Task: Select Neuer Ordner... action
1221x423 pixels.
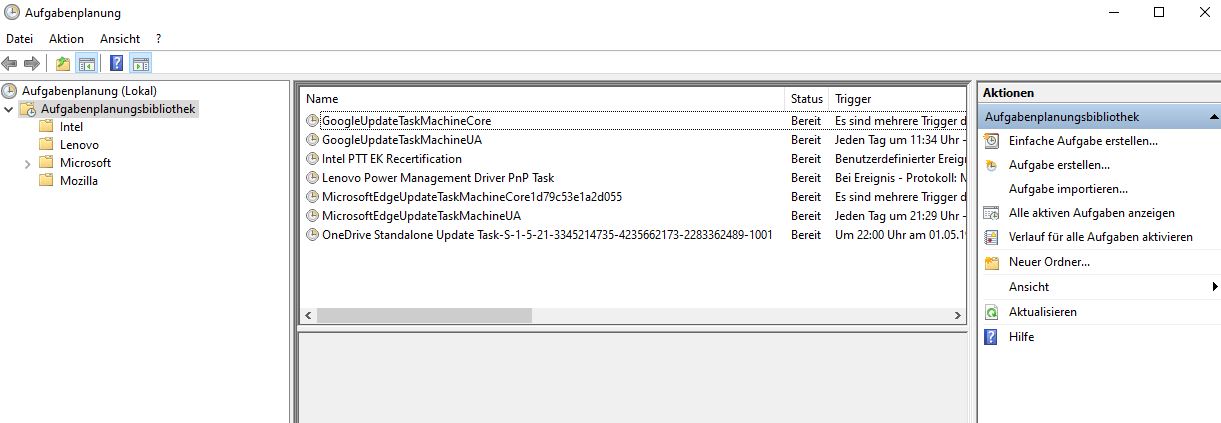Action: tap(1049, 262)
